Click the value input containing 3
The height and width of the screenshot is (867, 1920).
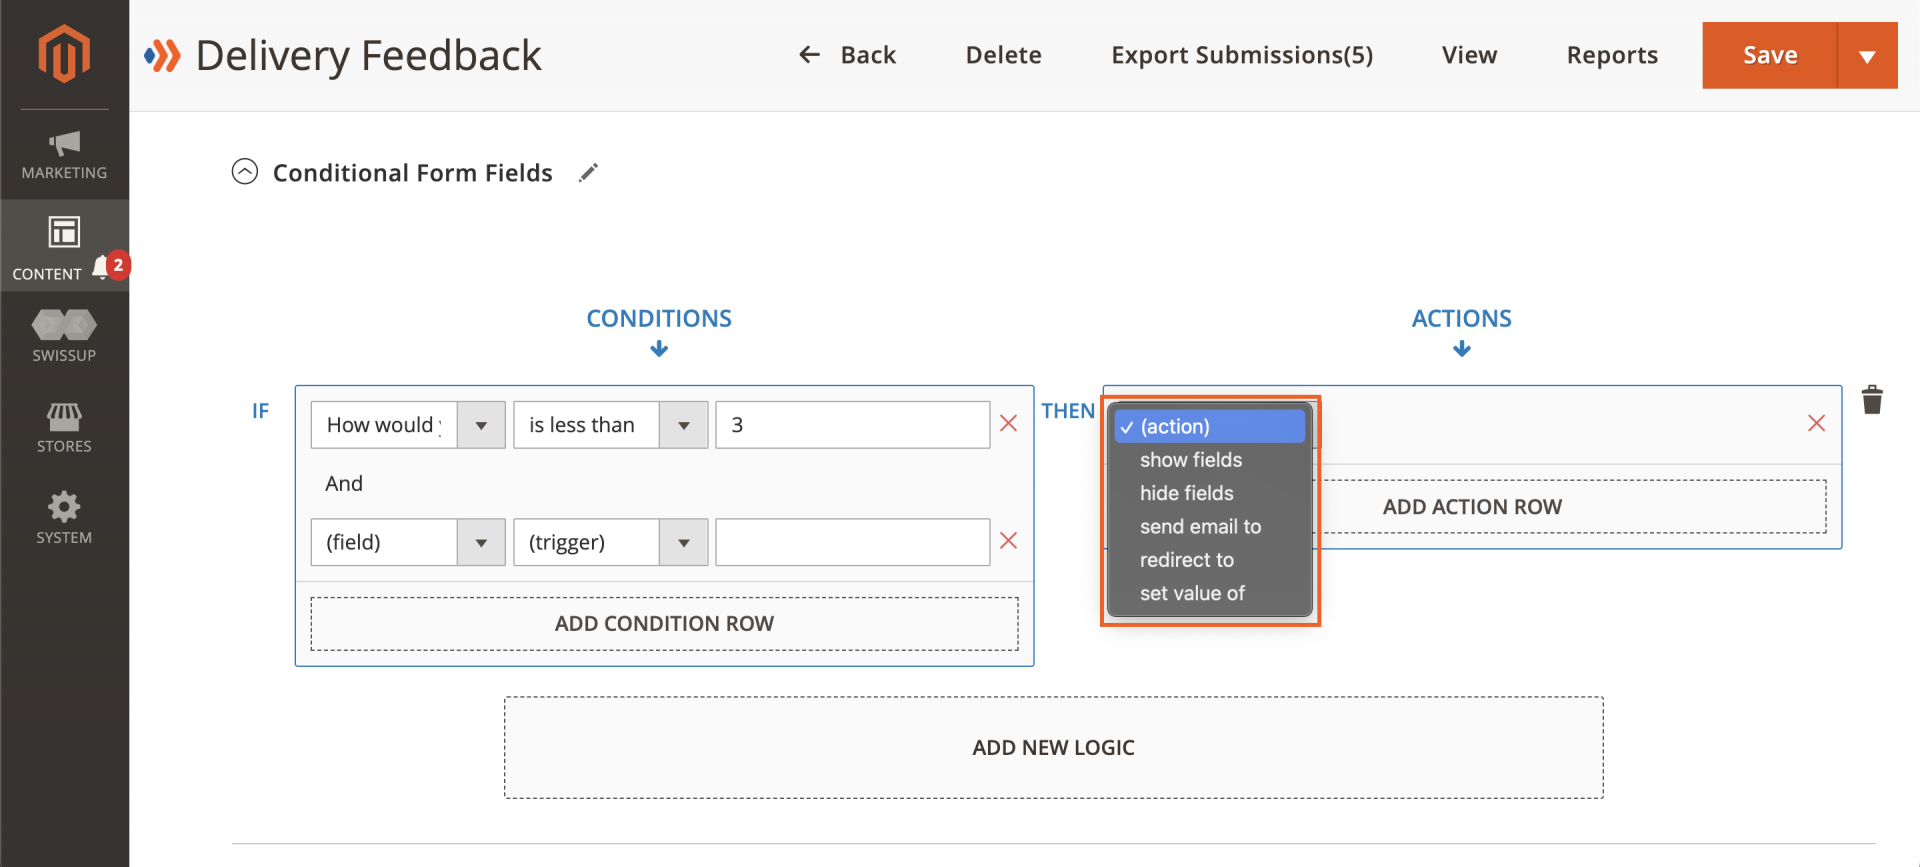pos(853,425)
